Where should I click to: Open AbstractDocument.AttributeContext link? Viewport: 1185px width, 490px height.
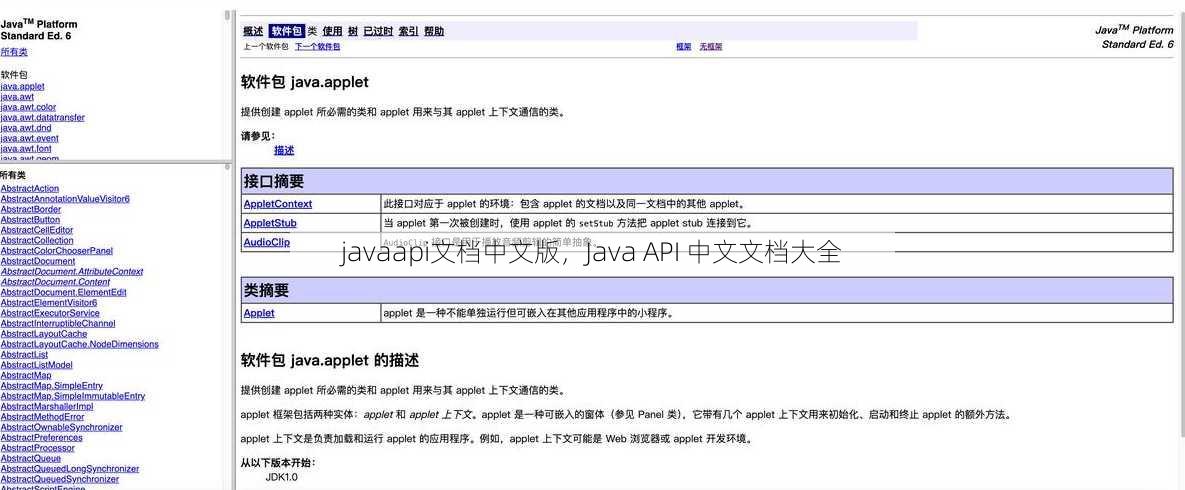72,271
